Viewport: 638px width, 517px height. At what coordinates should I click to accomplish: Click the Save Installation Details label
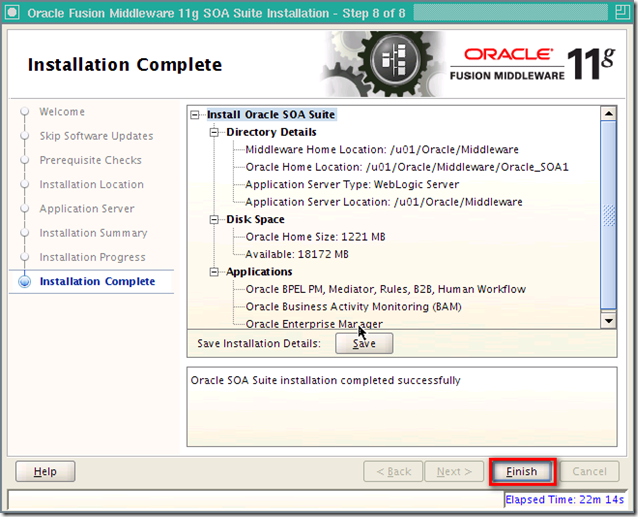click(x=259, y=344)
